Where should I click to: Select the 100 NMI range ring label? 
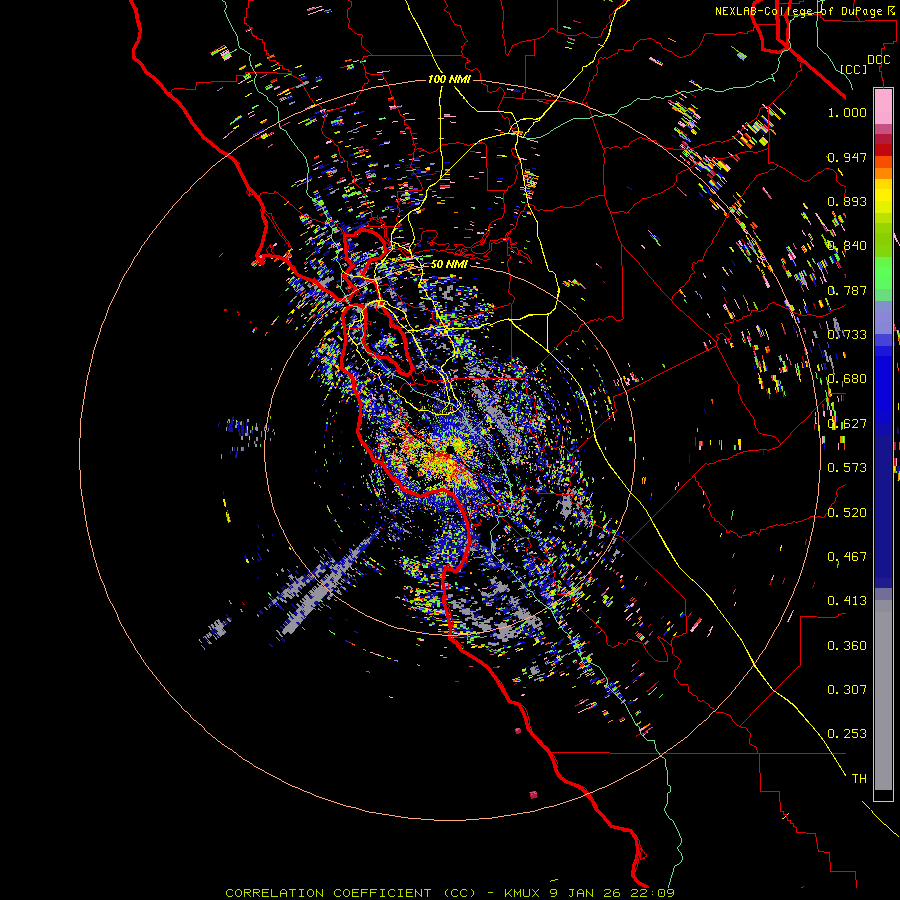(x=449, y=79)
